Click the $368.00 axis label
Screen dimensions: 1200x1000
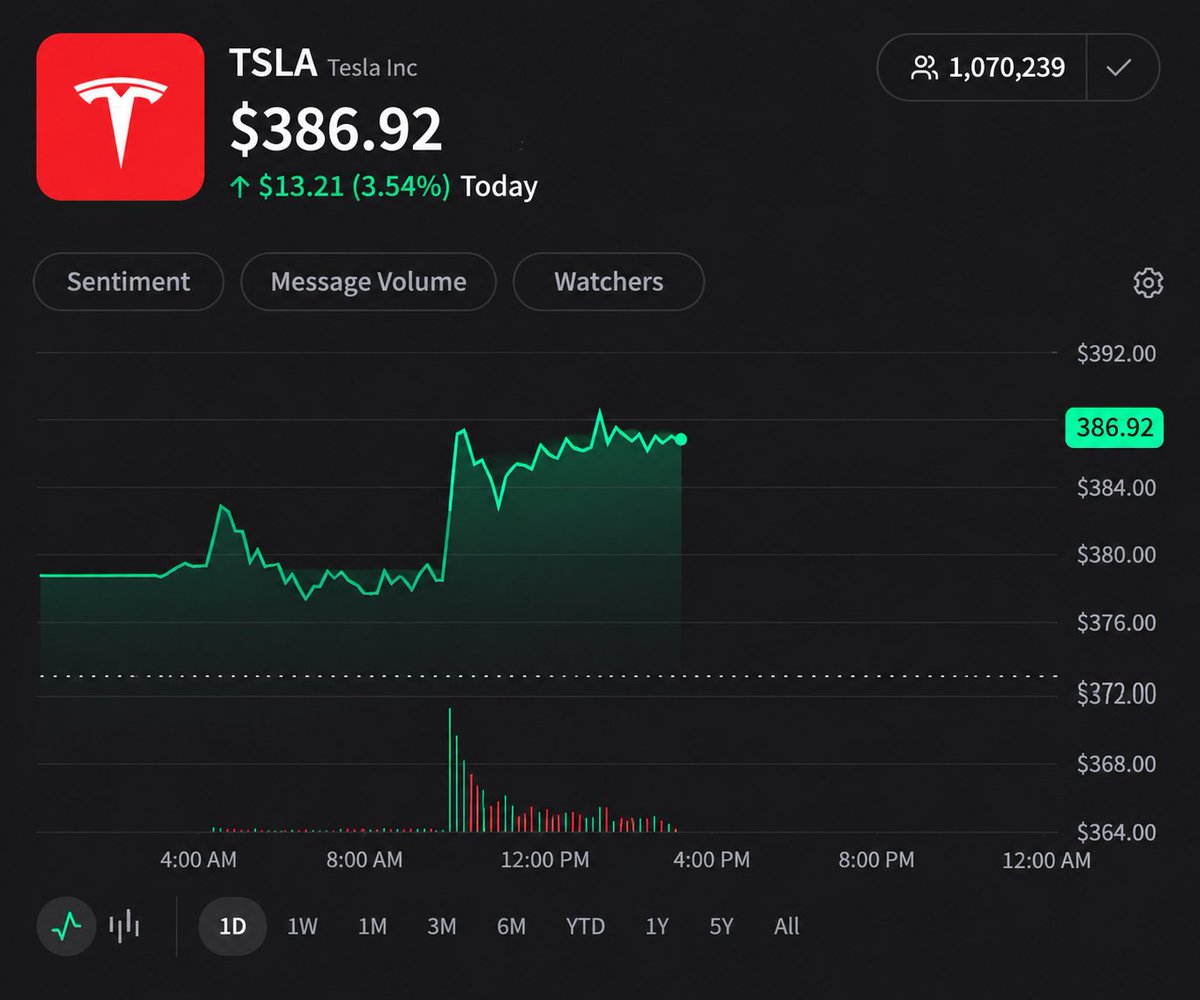click(1116, 764)
